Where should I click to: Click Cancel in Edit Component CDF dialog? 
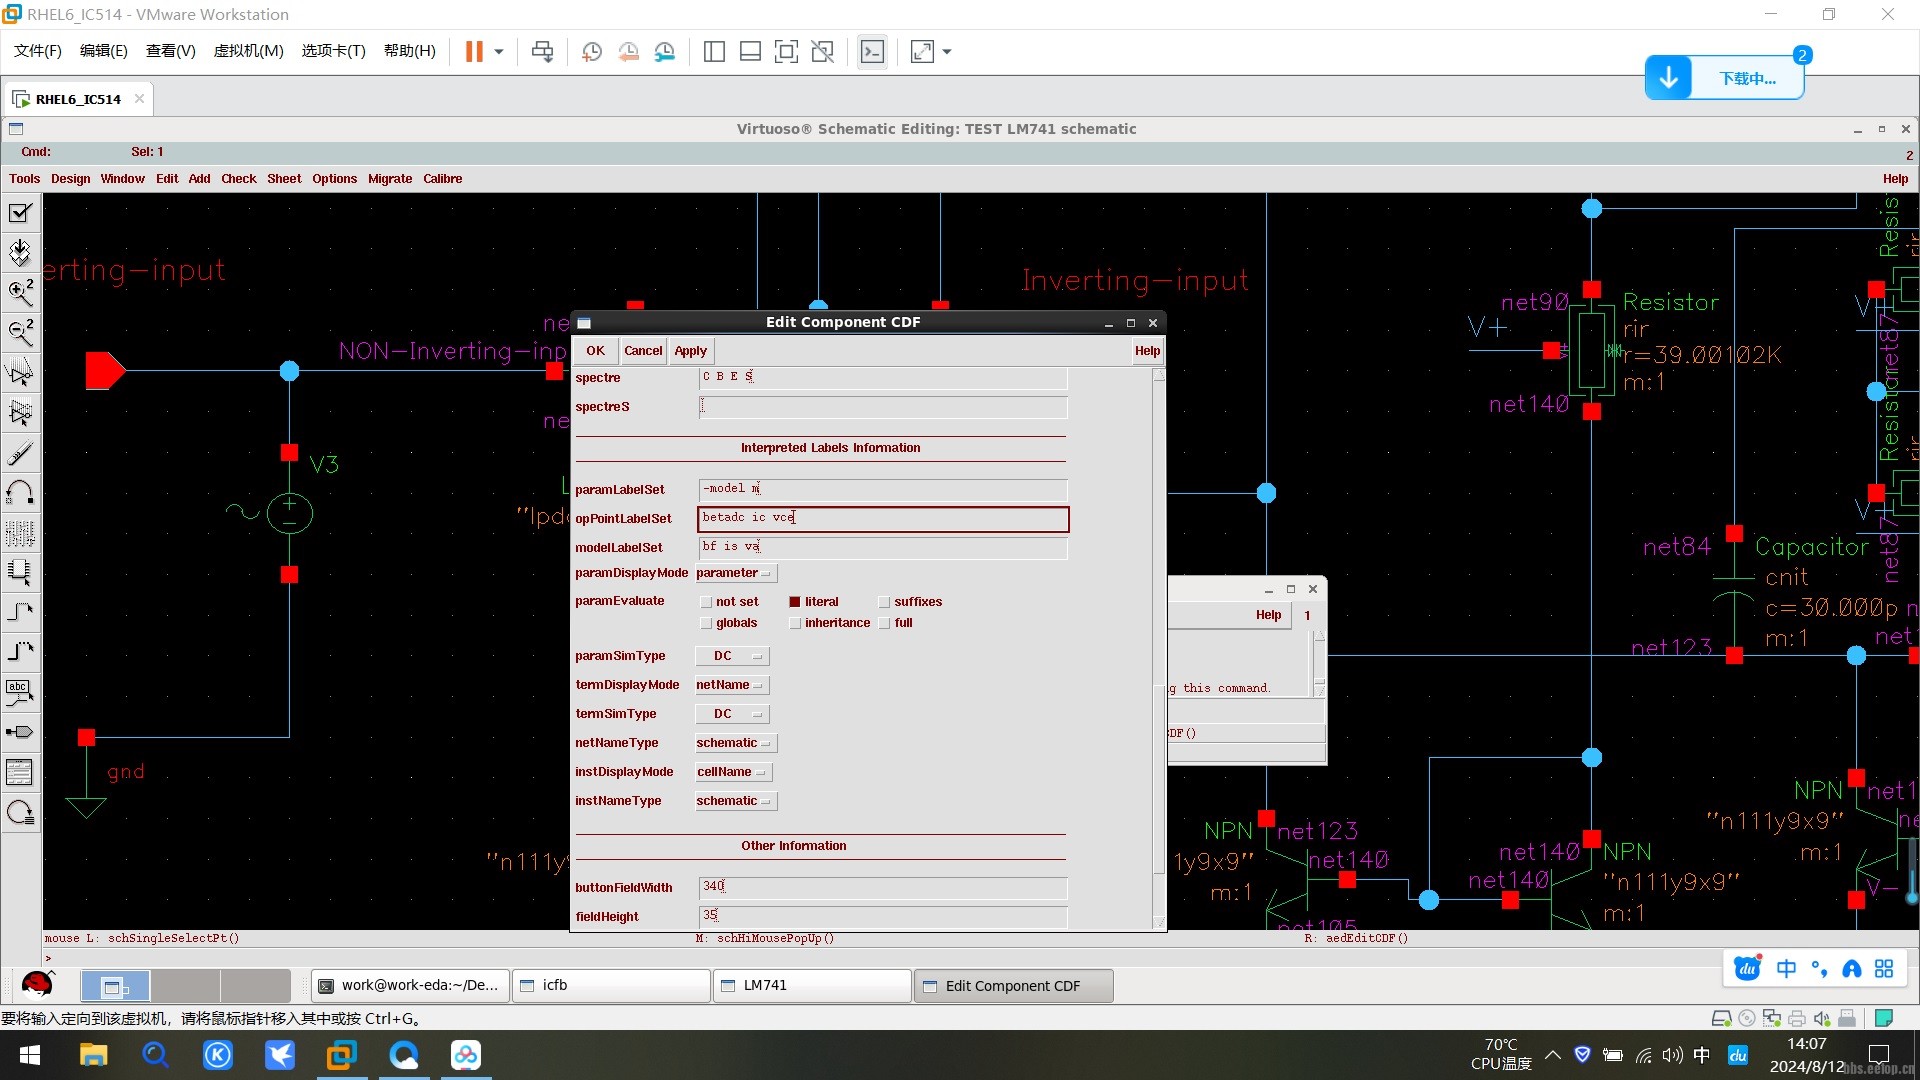(x=643, y=351)
